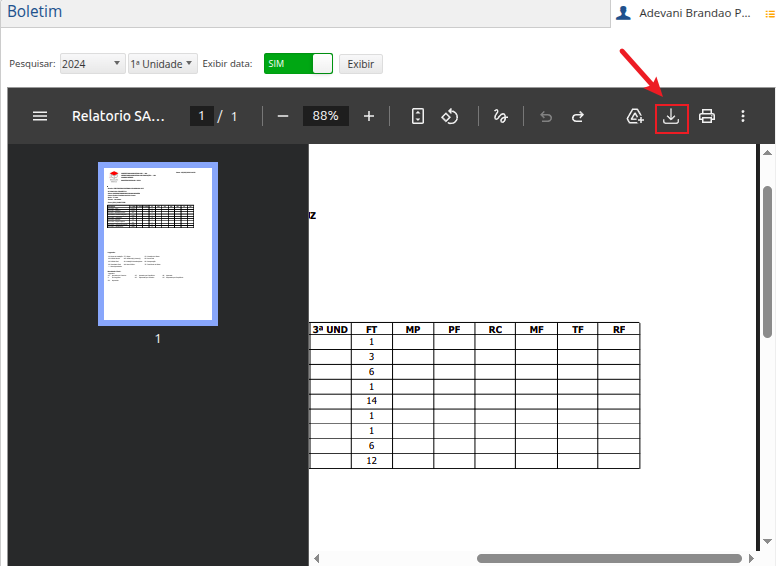Click the vertical scrollbar up arrow
This screenshot has width=776, height=566.
pos(767,153)
